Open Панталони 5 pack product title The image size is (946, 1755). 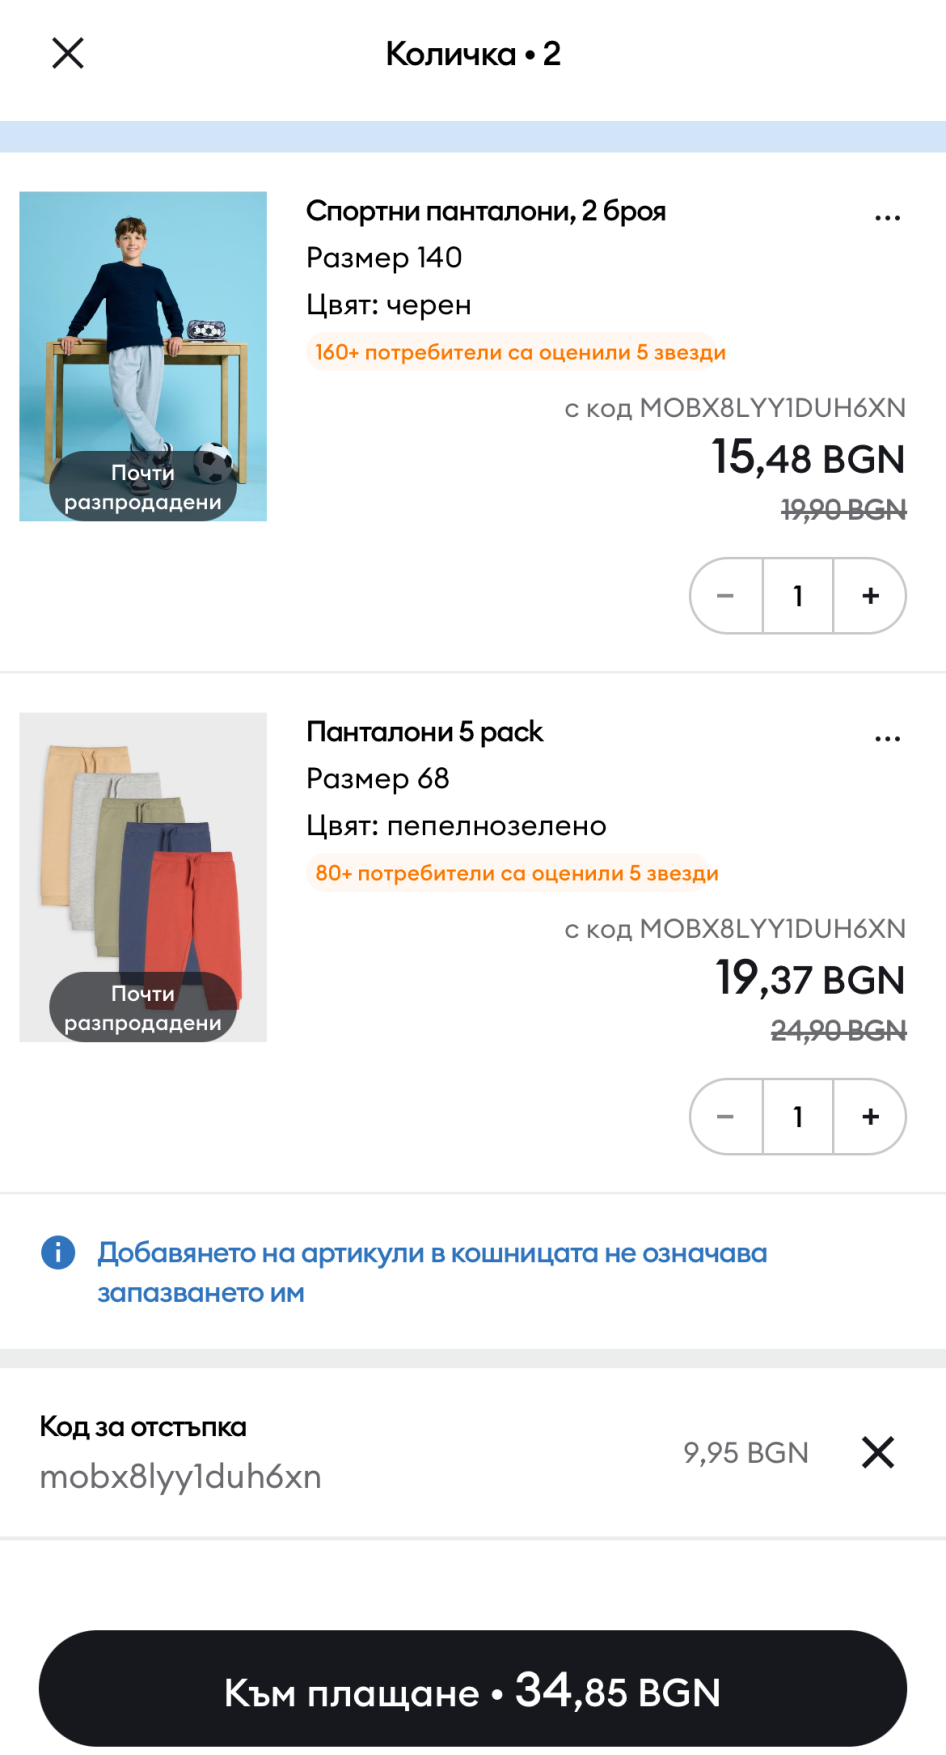click(425, 732)
